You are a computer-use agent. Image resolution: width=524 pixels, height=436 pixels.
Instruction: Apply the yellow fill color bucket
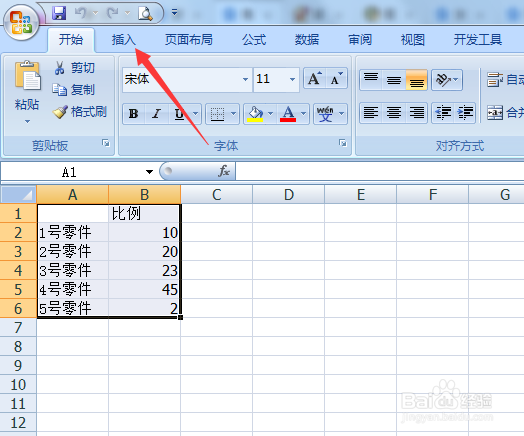255,114
